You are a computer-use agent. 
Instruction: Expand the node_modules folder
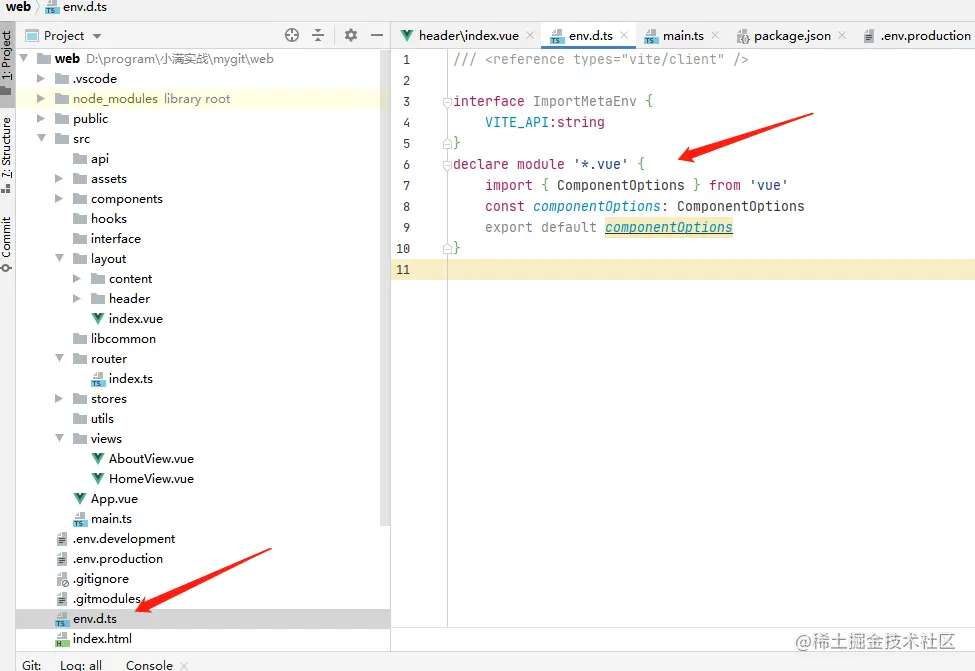[41, 98]
